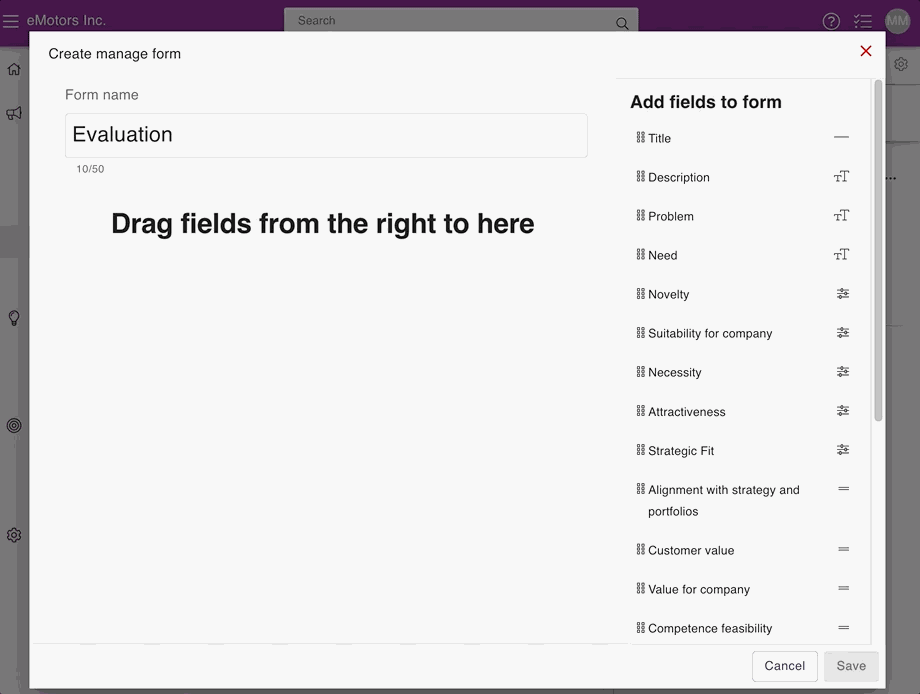Click the drag handle beside Strategic Fit
Viewport: 920px width, 694px height.
640,450
